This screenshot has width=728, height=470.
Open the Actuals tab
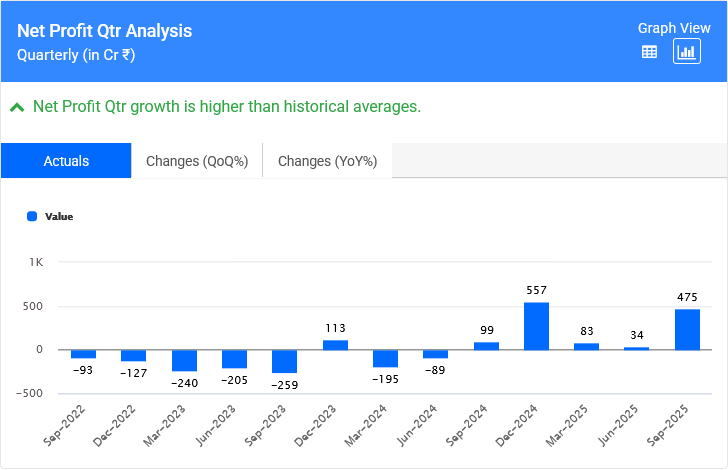coord(66,161)
